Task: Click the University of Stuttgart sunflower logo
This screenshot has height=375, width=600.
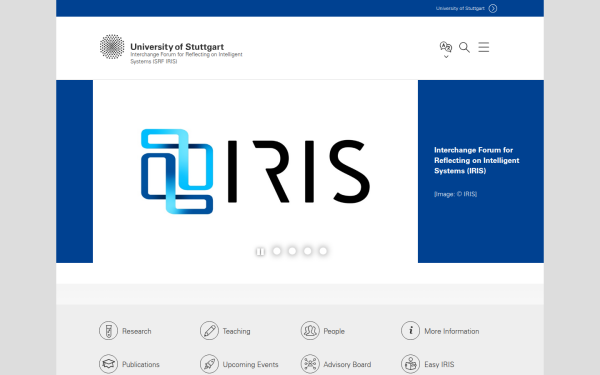Action: (x=112, y=47)
